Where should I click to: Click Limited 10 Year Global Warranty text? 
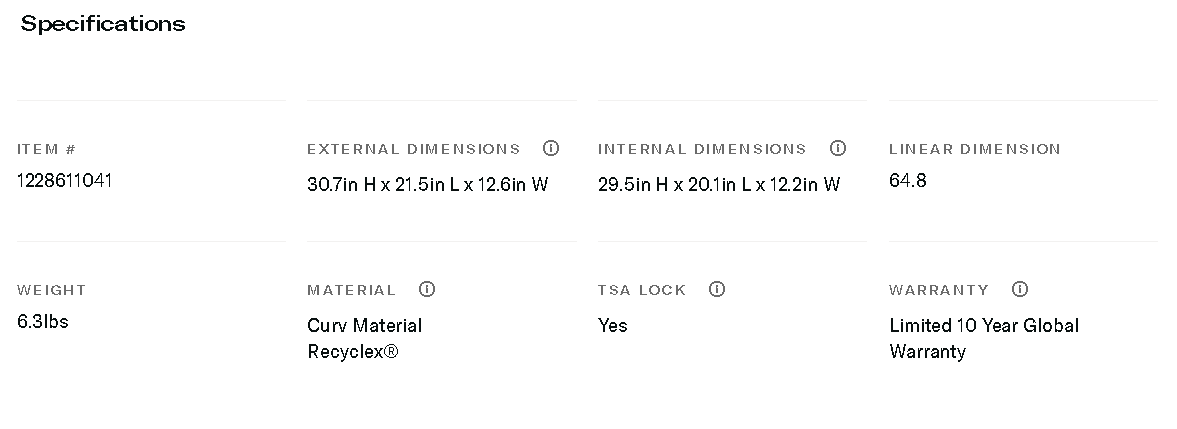[x=983, y=338]
